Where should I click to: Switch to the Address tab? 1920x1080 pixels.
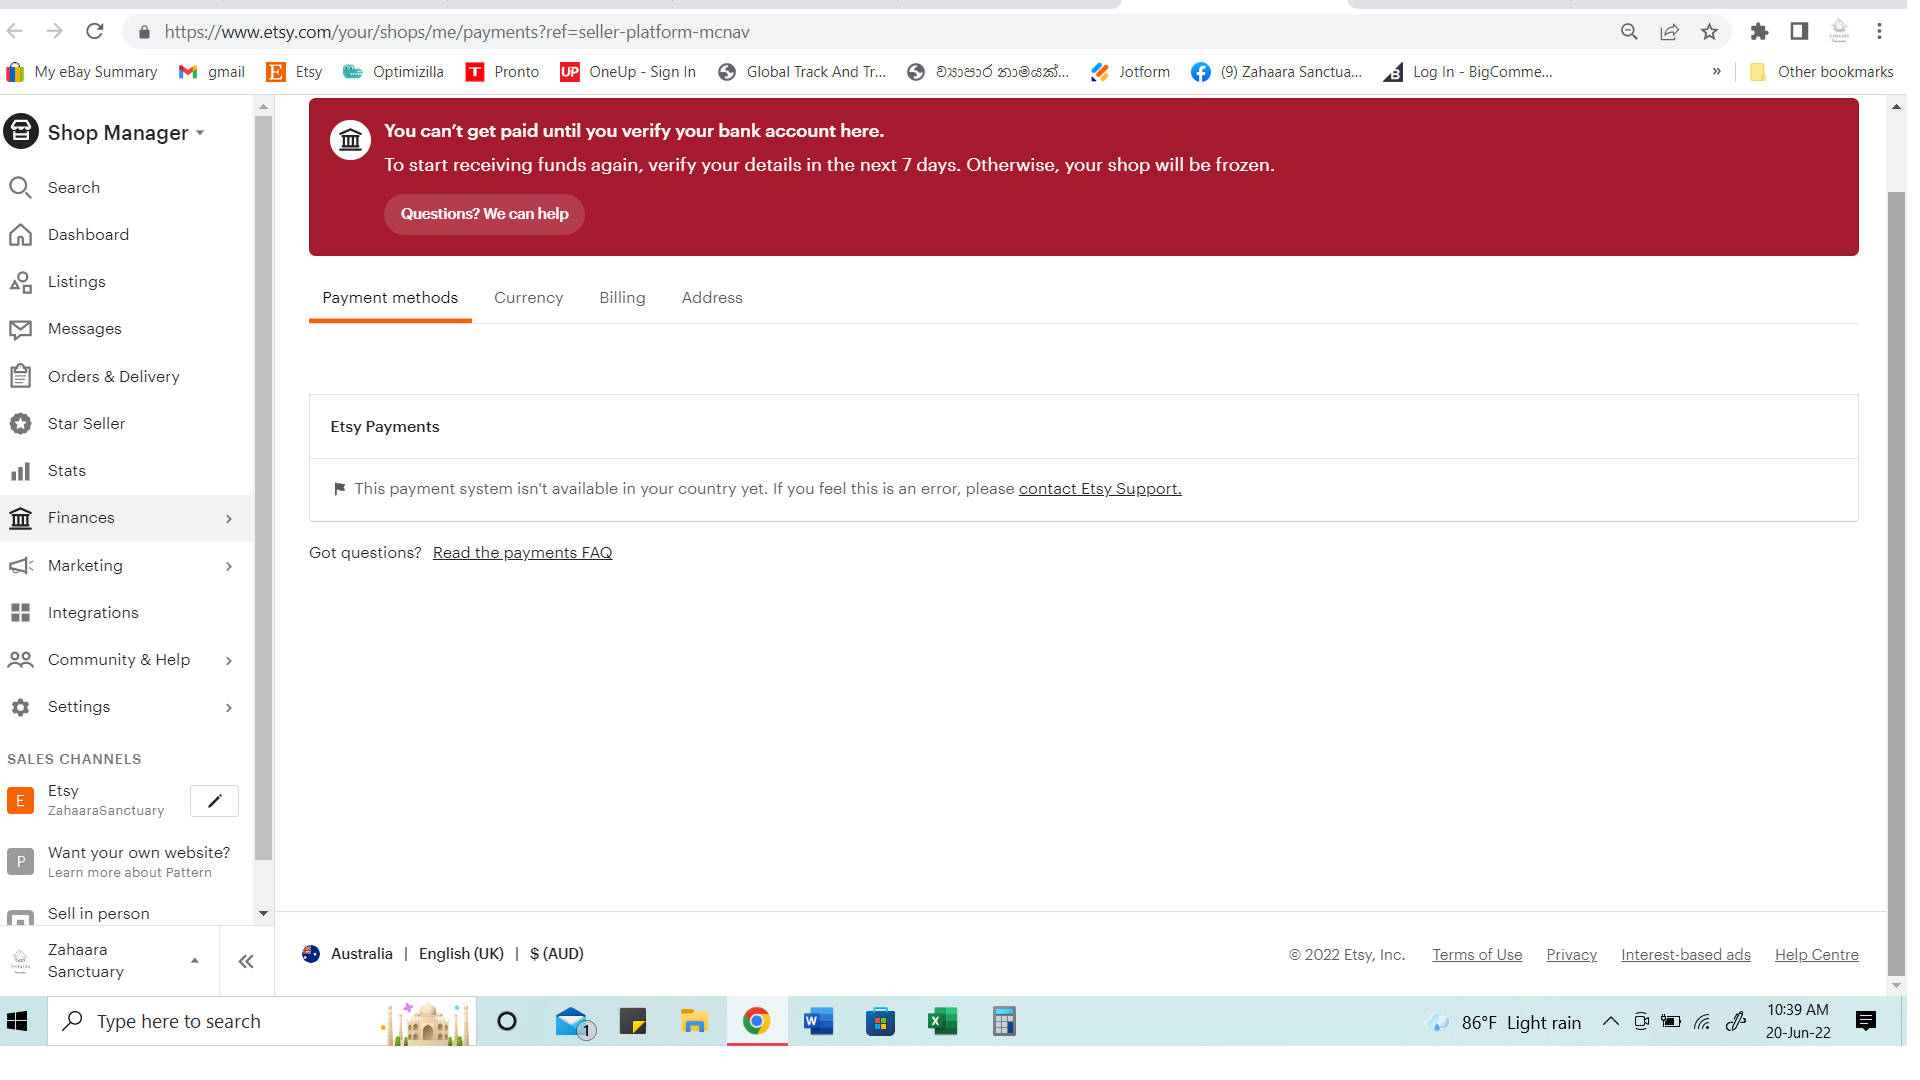point(712,298)
